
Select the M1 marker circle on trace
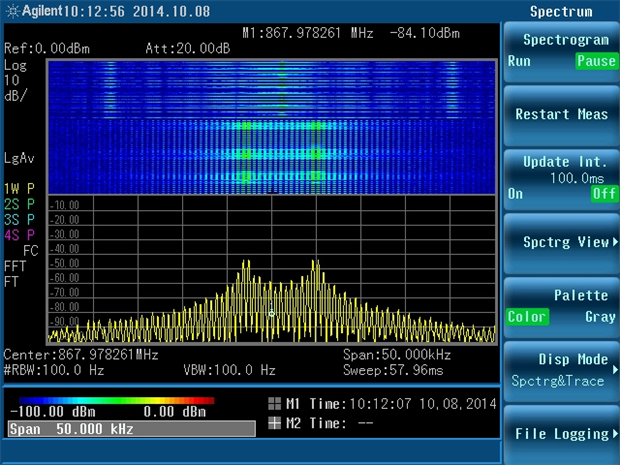[272, 314]
